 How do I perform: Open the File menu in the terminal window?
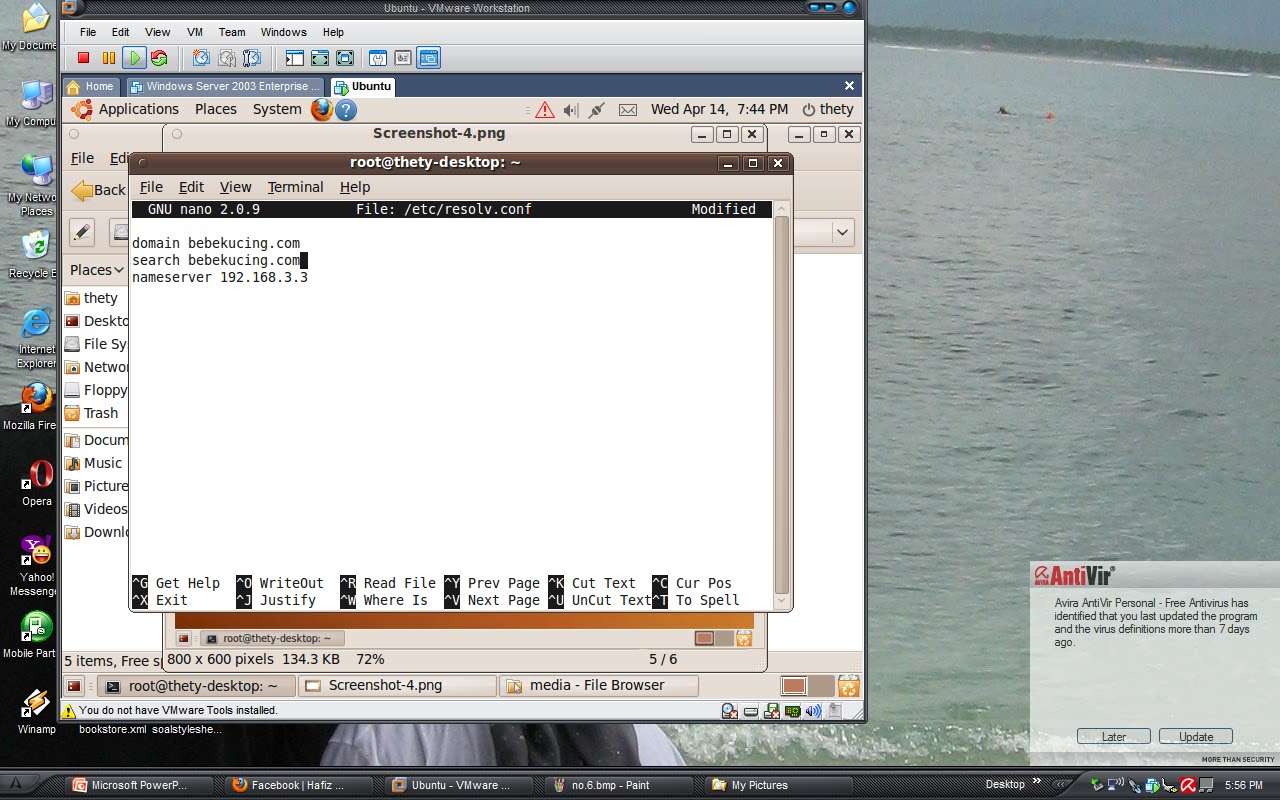151,187
